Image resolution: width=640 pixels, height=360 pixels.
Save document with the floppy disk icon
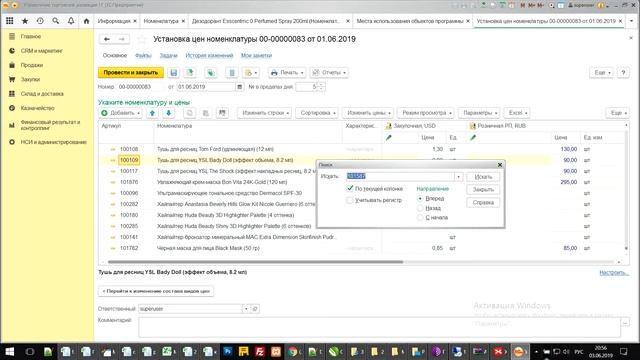[x=173, y=73]
